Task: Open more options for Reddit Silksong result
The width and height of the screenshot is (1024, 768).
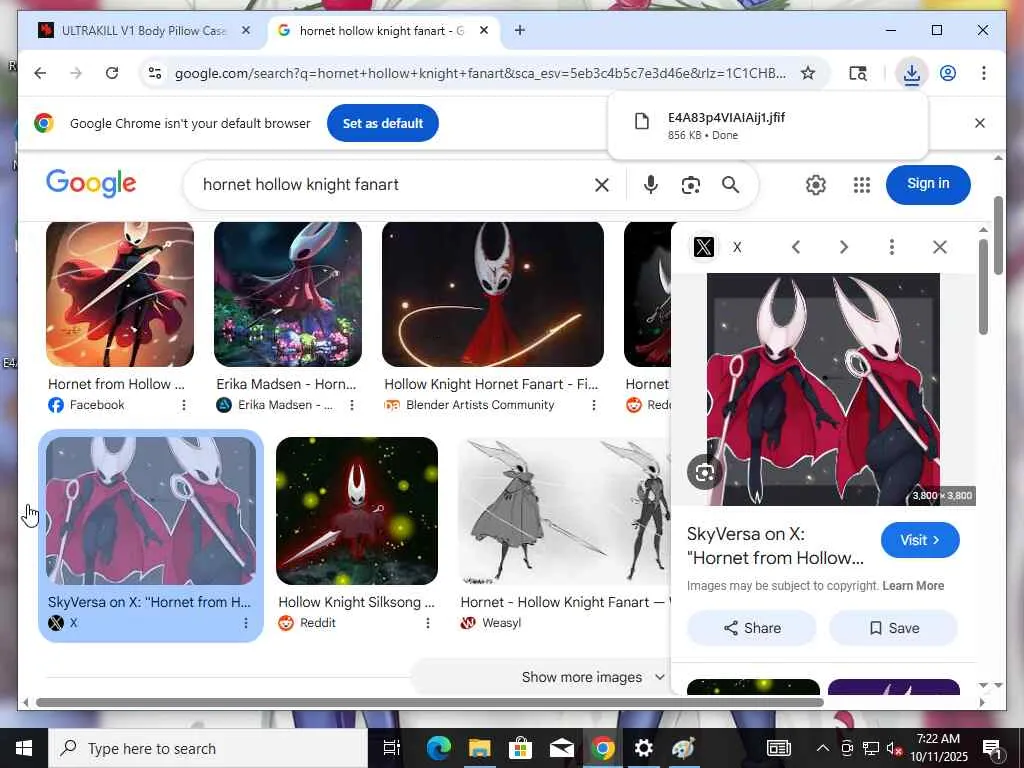Action: tap(428, 623)
